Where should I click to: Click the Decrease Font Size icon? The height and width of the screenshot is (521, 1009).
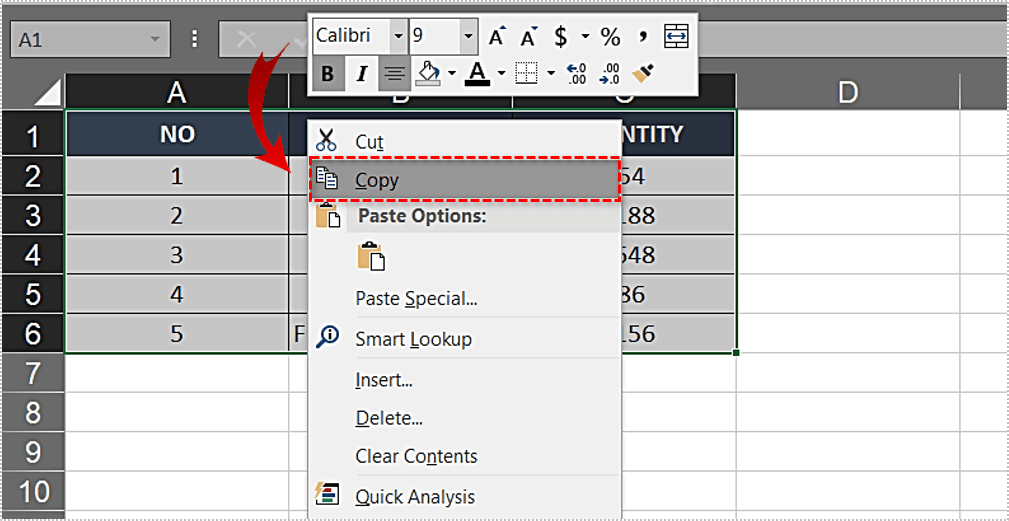click(x=529, y=37)
